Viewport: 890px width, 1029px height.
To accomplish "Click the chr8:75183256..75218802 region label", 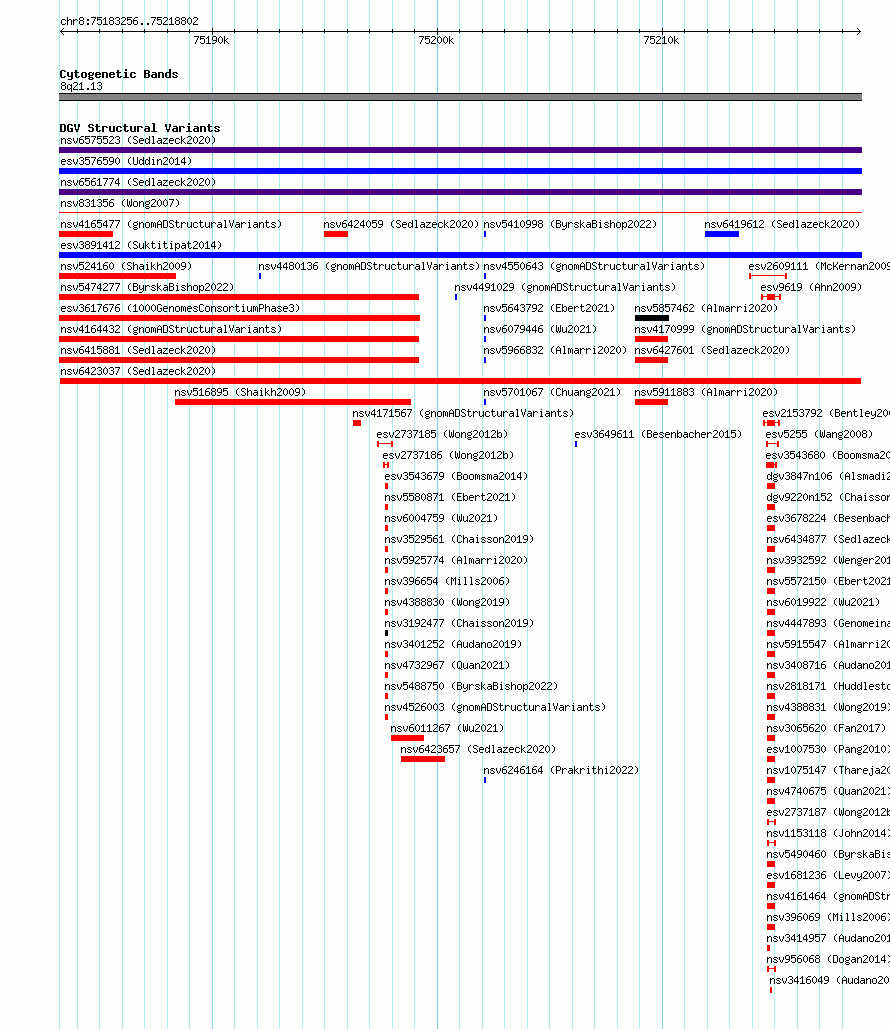I will tap(129, 21).
